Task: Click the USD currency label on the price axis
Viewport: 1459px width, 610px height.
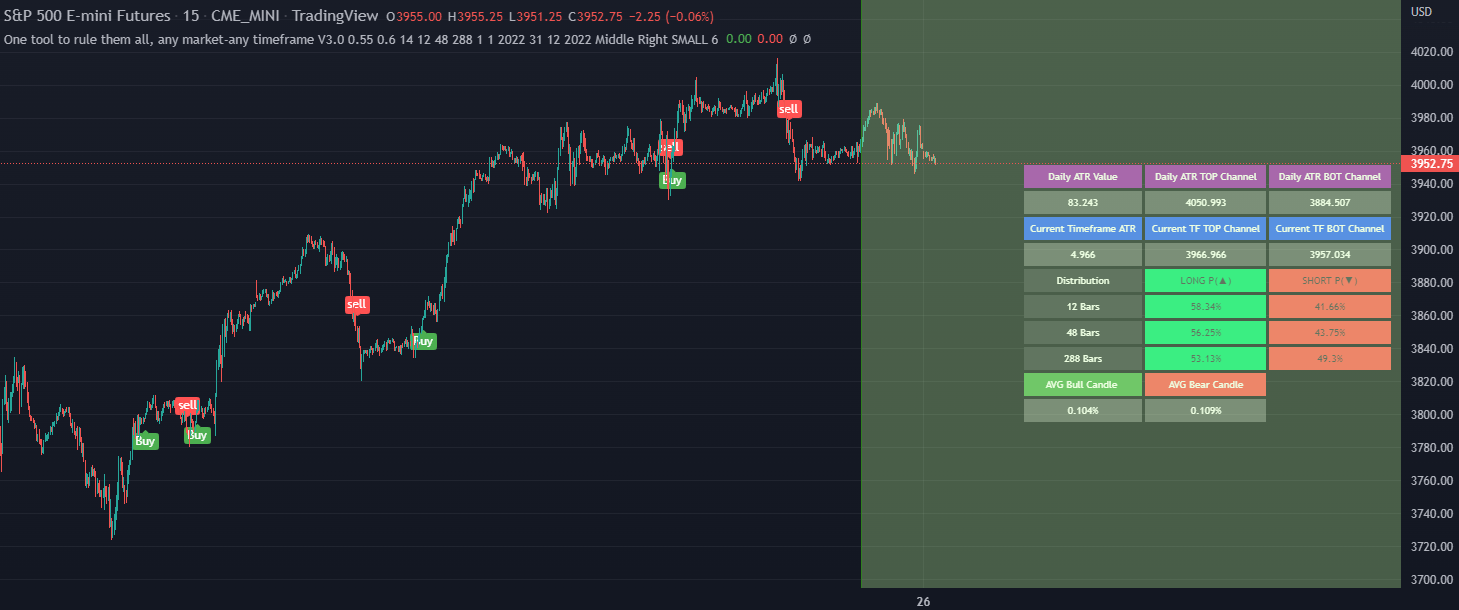Action: click(1421, 12)
